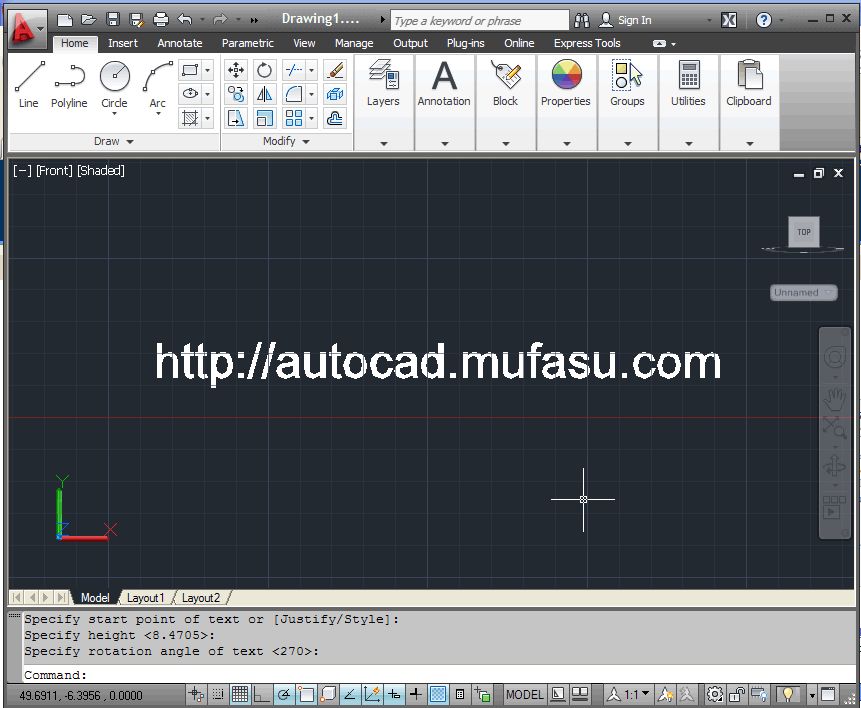Expand the Draw panel
The width and height of the screenshot is (861, 708).
coord(114,141)
